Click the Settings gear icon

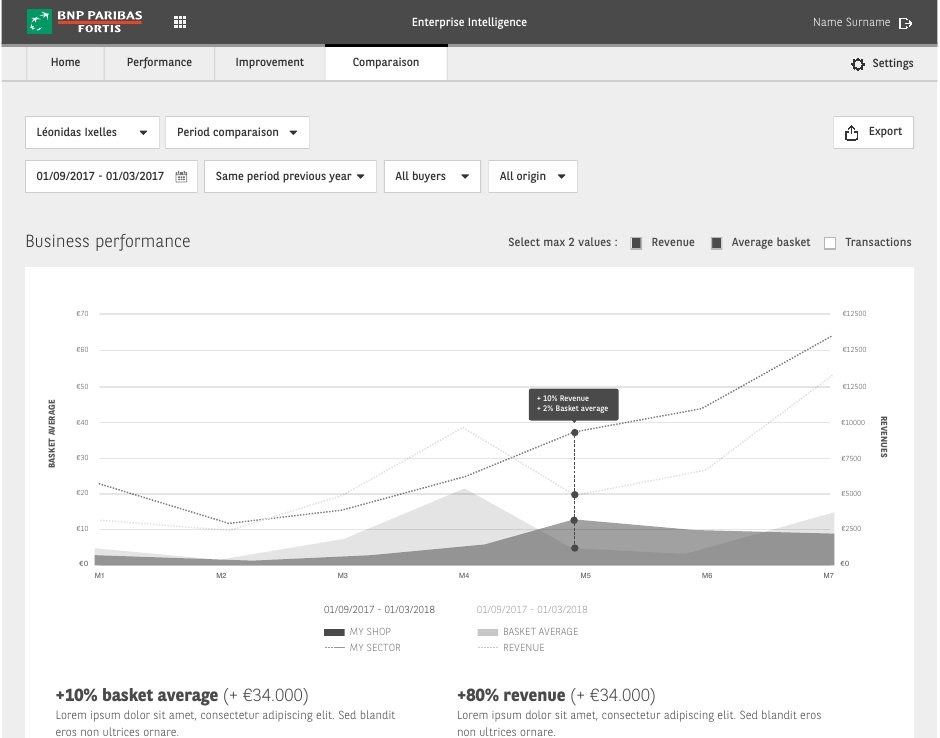click(x=858, y=64)
